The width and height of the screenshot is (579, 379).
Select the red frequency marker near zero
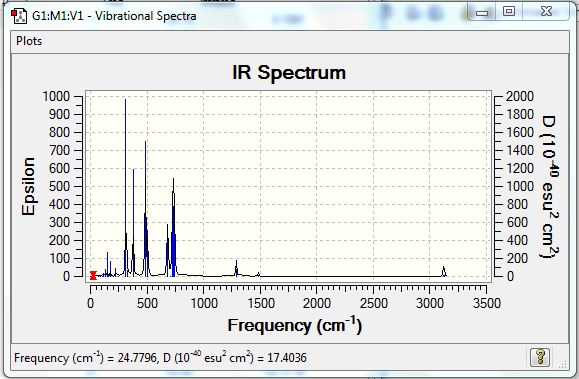tap(93, 275)
